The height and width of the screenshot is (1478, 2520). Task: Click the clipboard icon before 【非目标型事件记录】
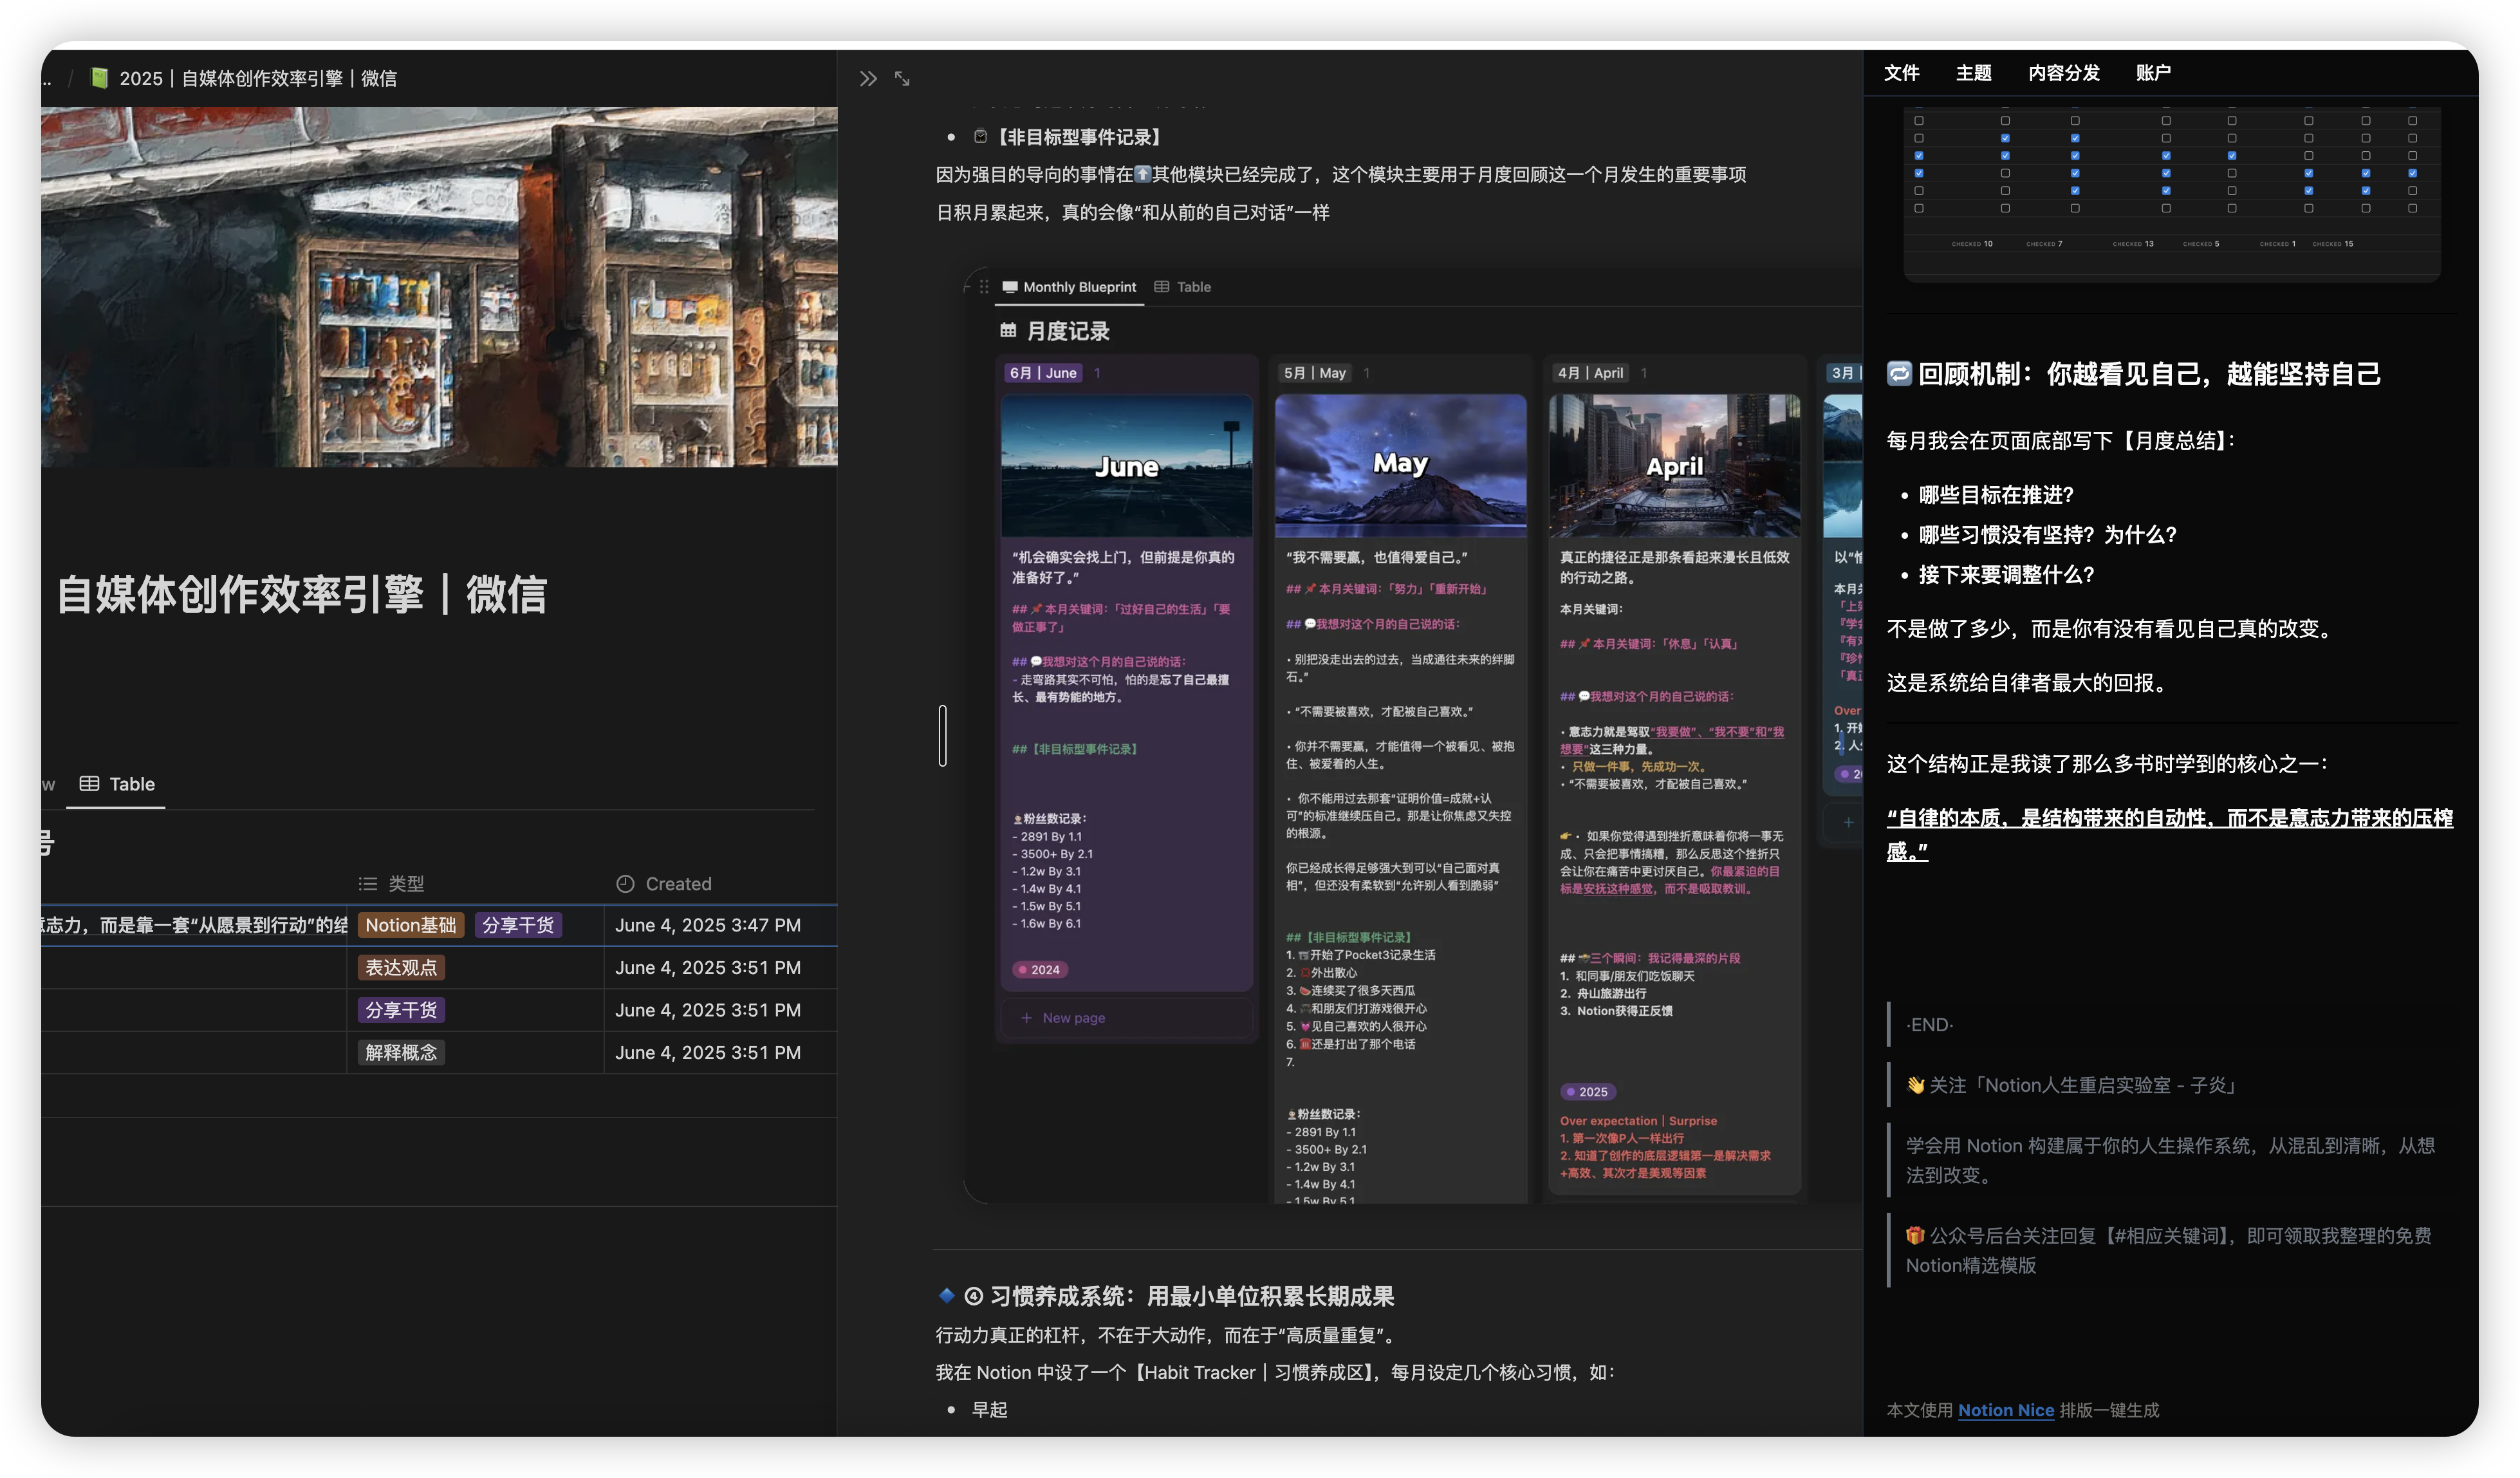click(980, 137)
